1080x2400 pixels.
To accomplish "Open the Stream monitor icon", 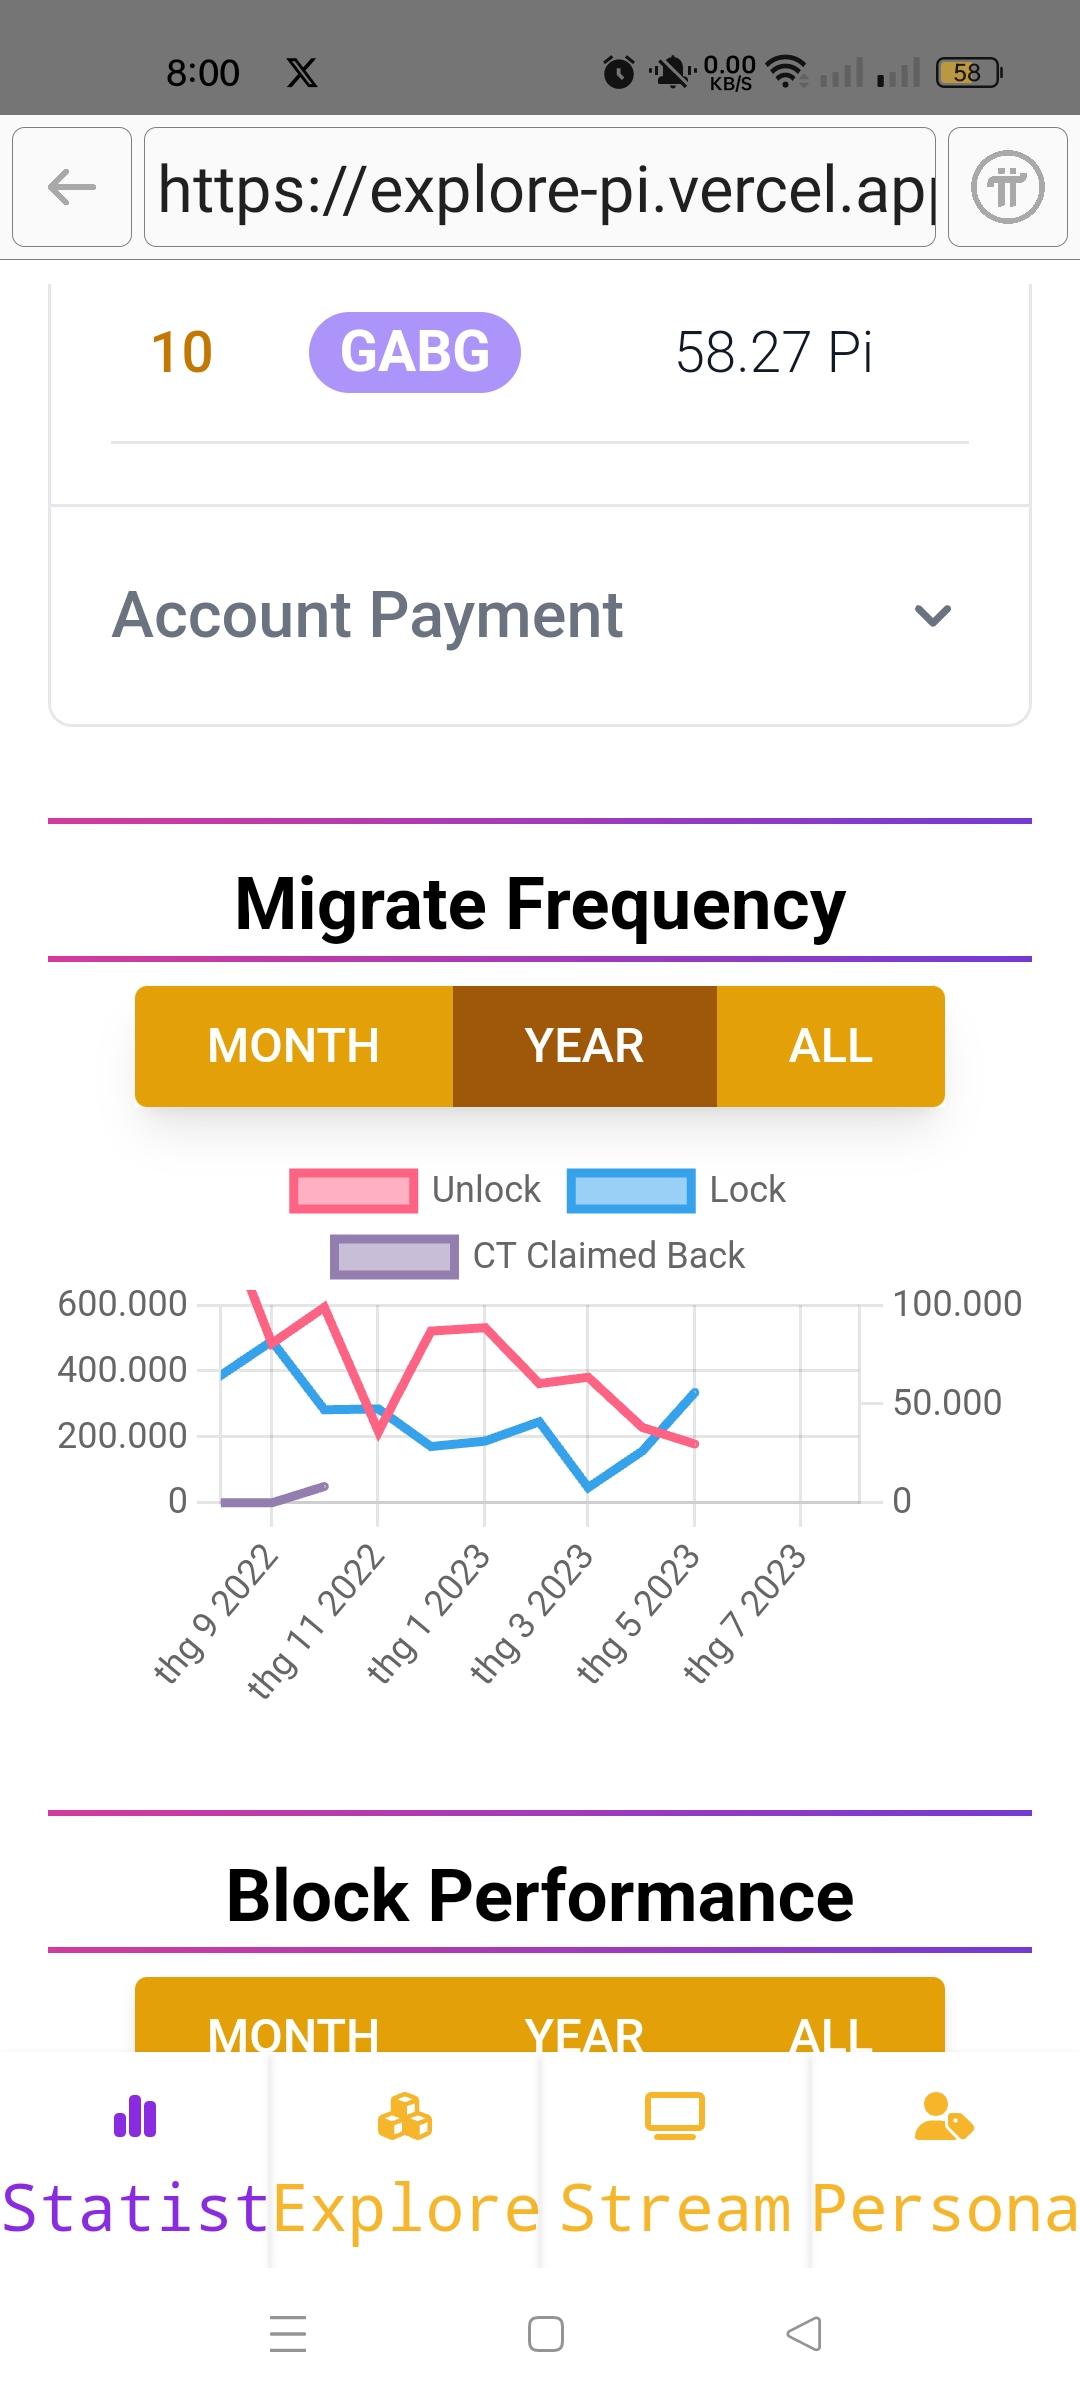I will [x=675, y=2116].
